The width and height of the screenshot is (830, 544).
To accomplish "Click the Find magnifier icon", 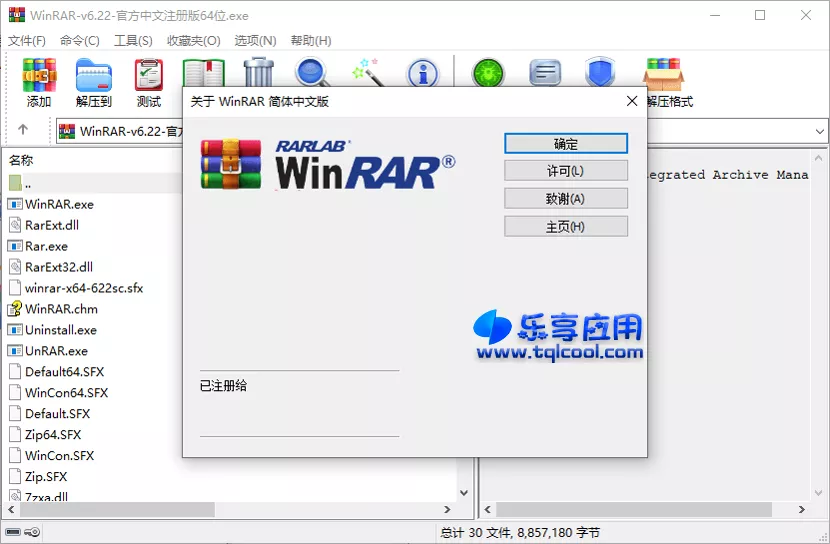I will click(x=312, y=73).
